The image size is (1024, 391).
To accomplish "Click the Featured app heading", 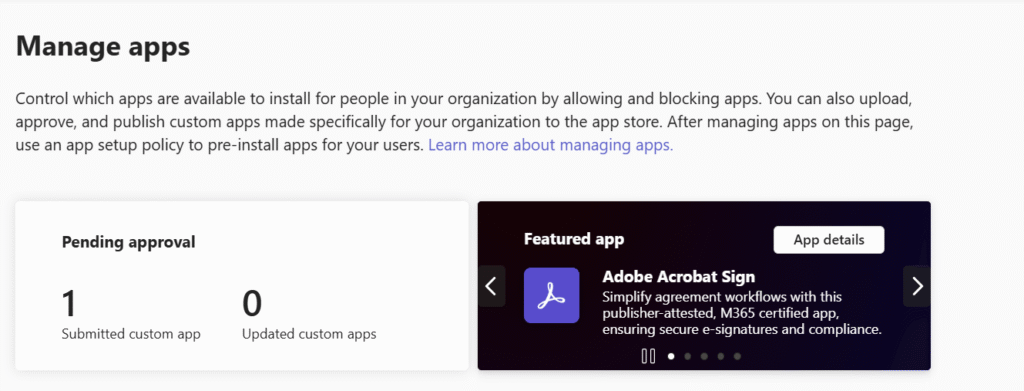I will coord(574,240).
